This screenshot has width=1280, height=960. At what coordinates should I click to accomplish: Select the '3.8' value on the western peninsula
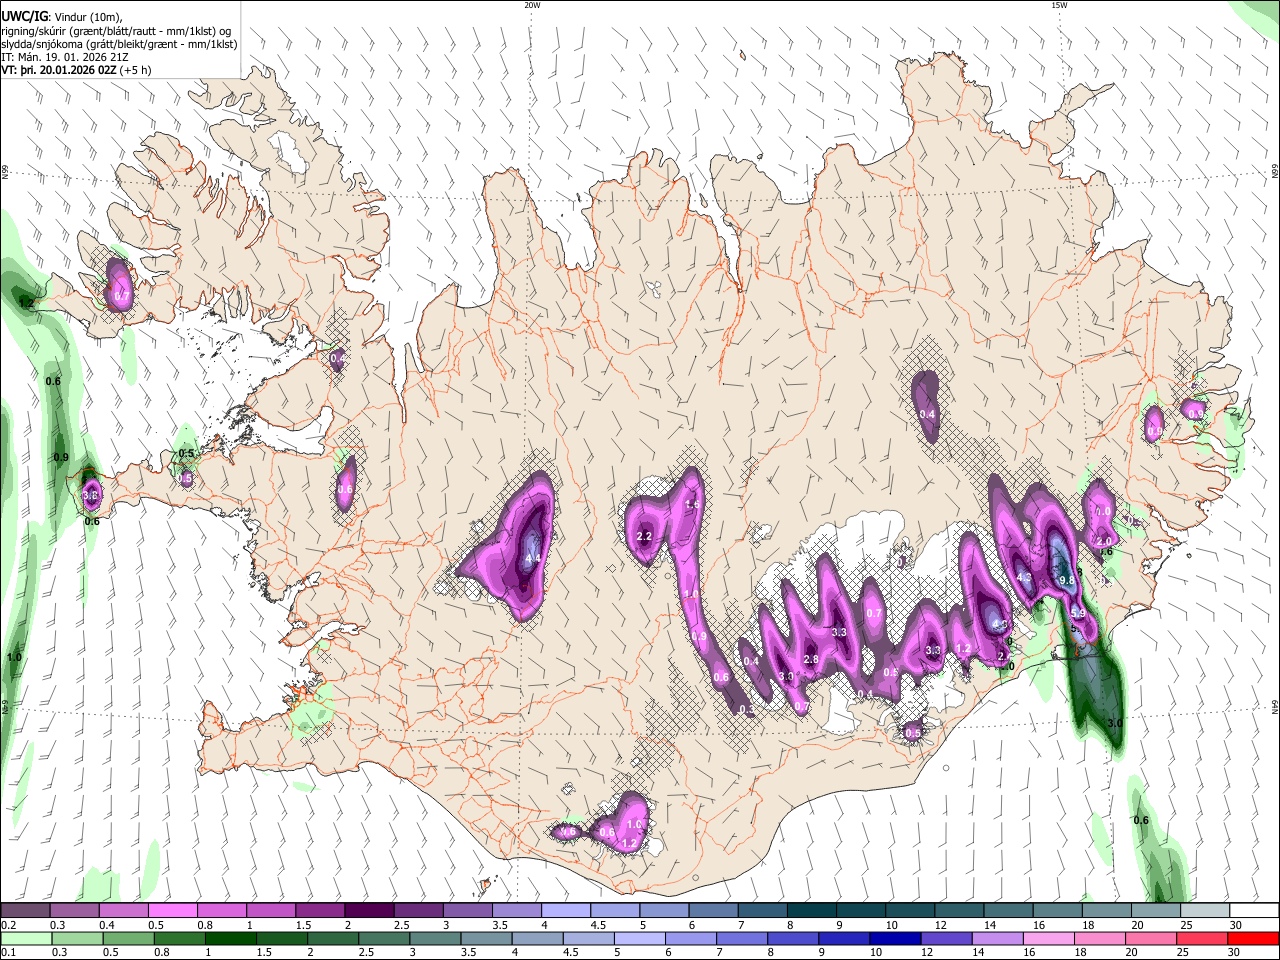click(x=90, y=495)
